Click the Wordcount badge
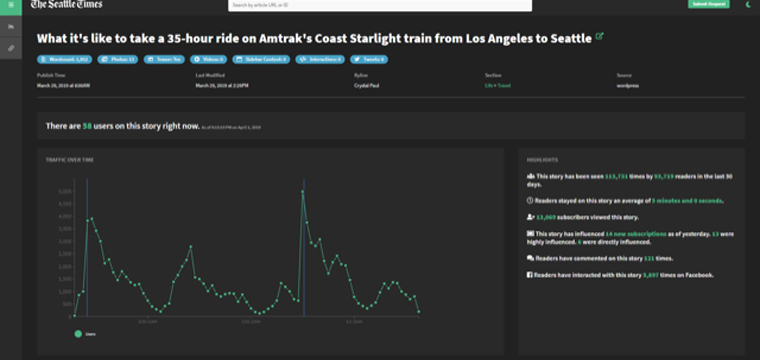 tap(64, 60)
